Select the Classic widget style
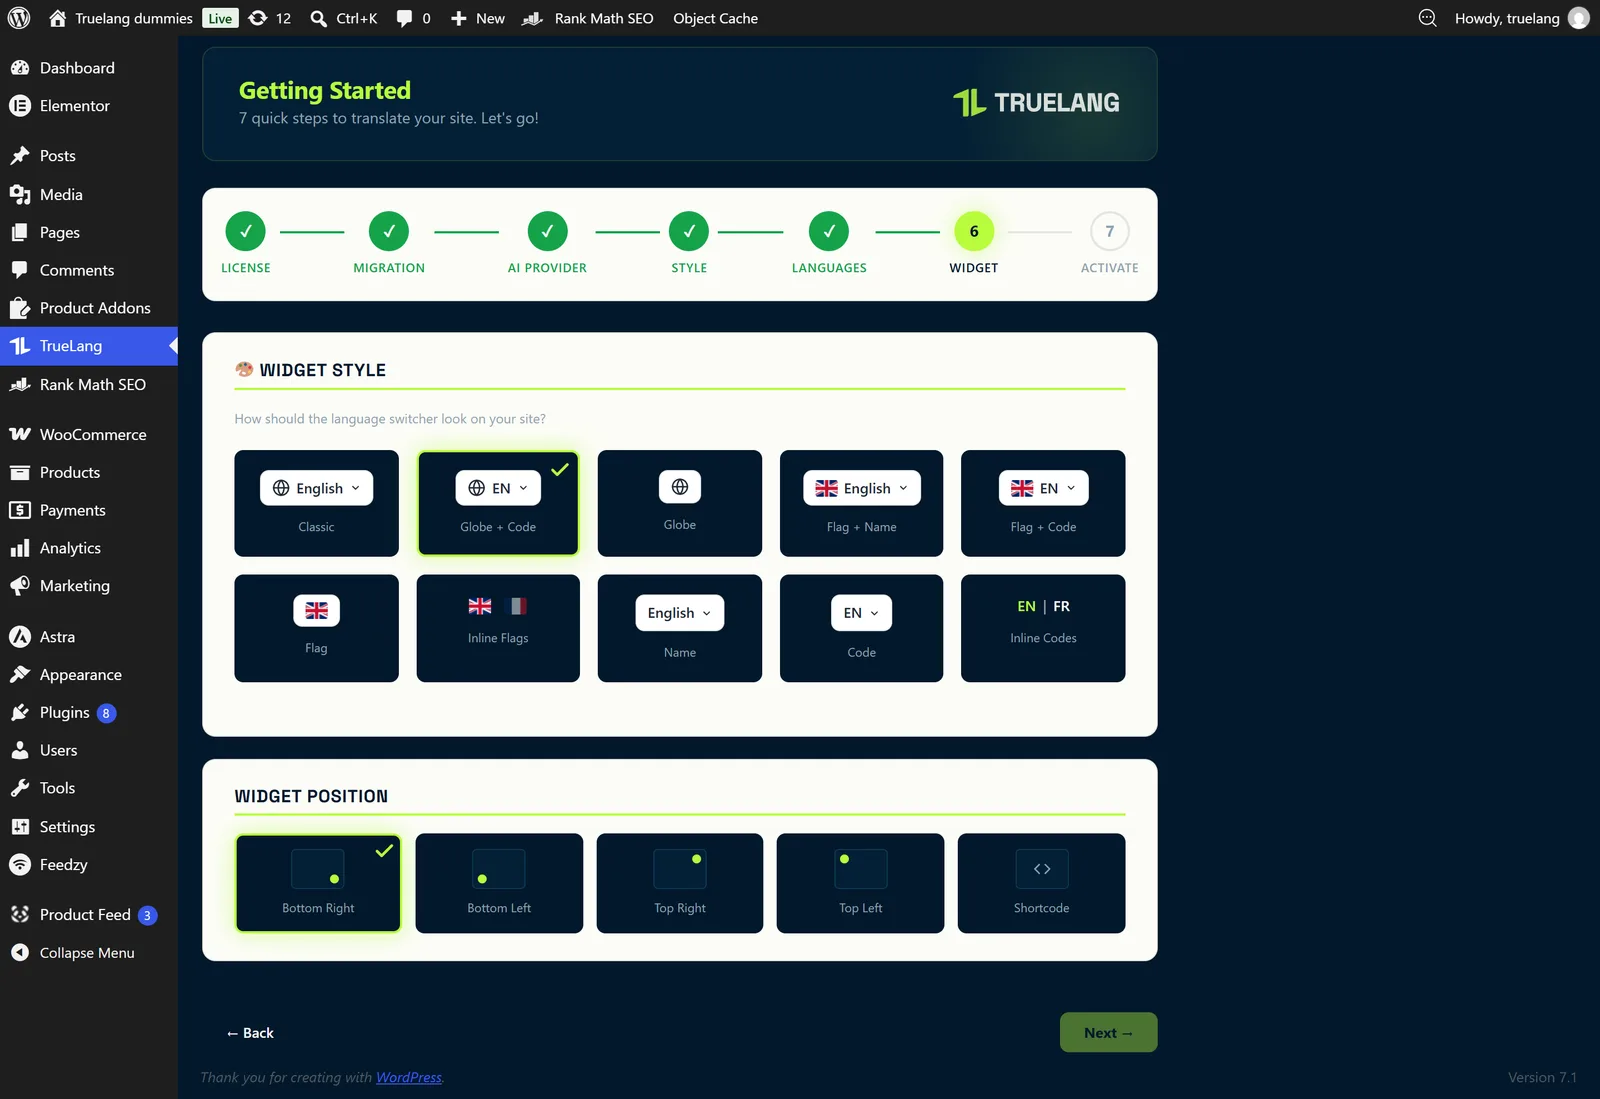Screen dimensions: 1600x1099 316,503
